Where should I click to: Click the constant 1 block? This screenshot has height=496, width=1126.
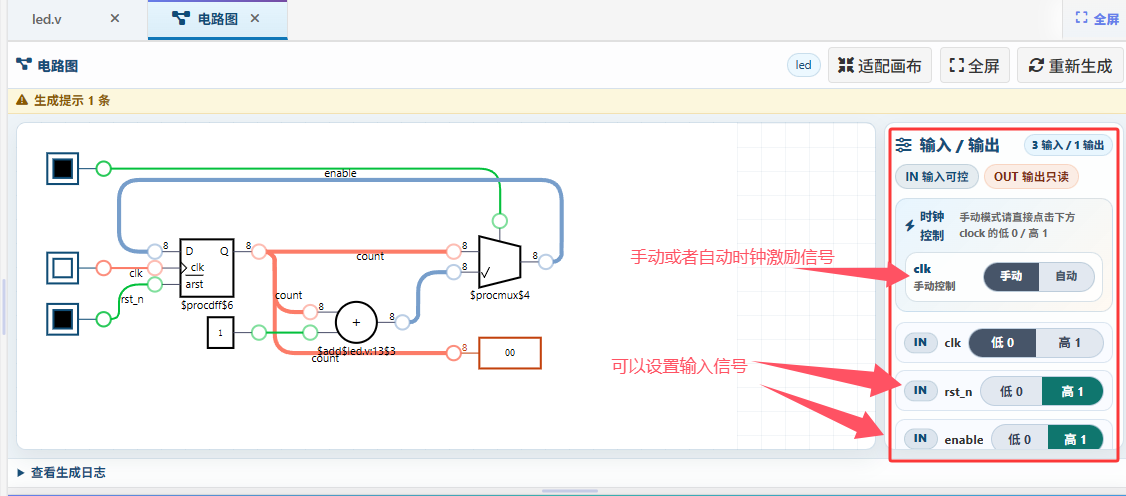(x=220, y=334)
